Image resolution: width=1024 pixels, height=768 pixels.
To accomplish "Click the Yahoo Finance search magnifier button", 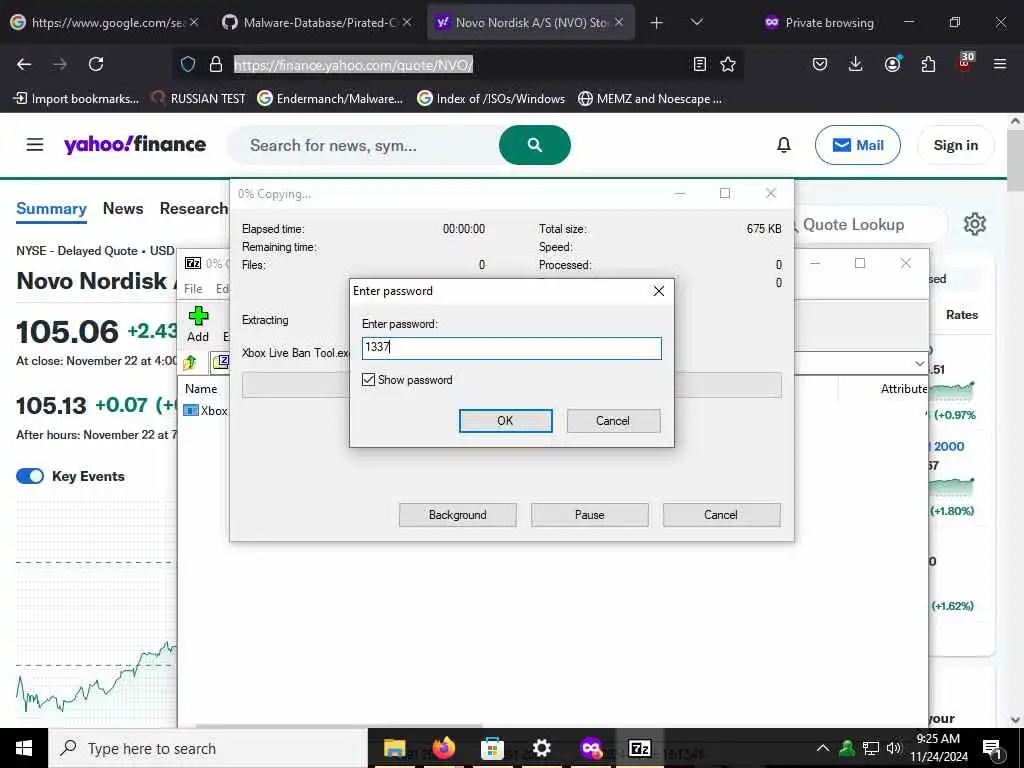I will (534, 145).
